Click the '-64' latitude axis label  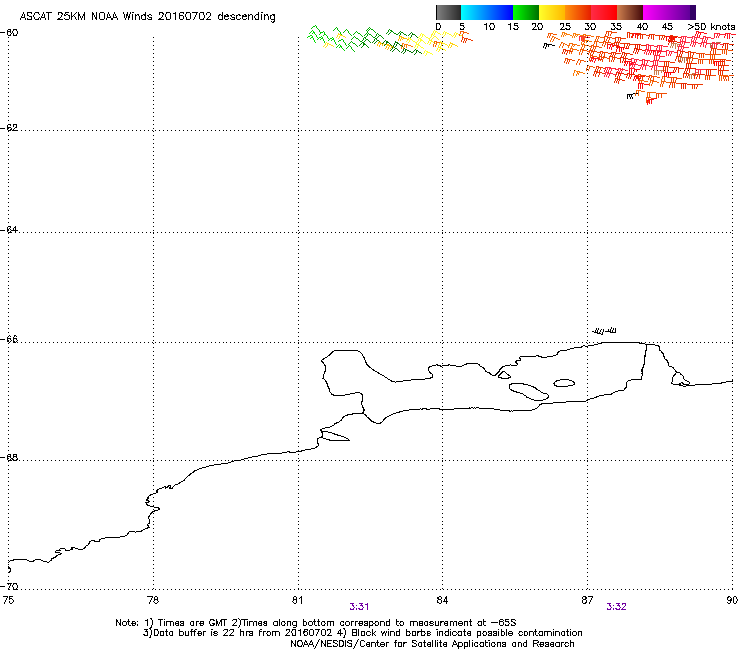(x=9, y=229)
